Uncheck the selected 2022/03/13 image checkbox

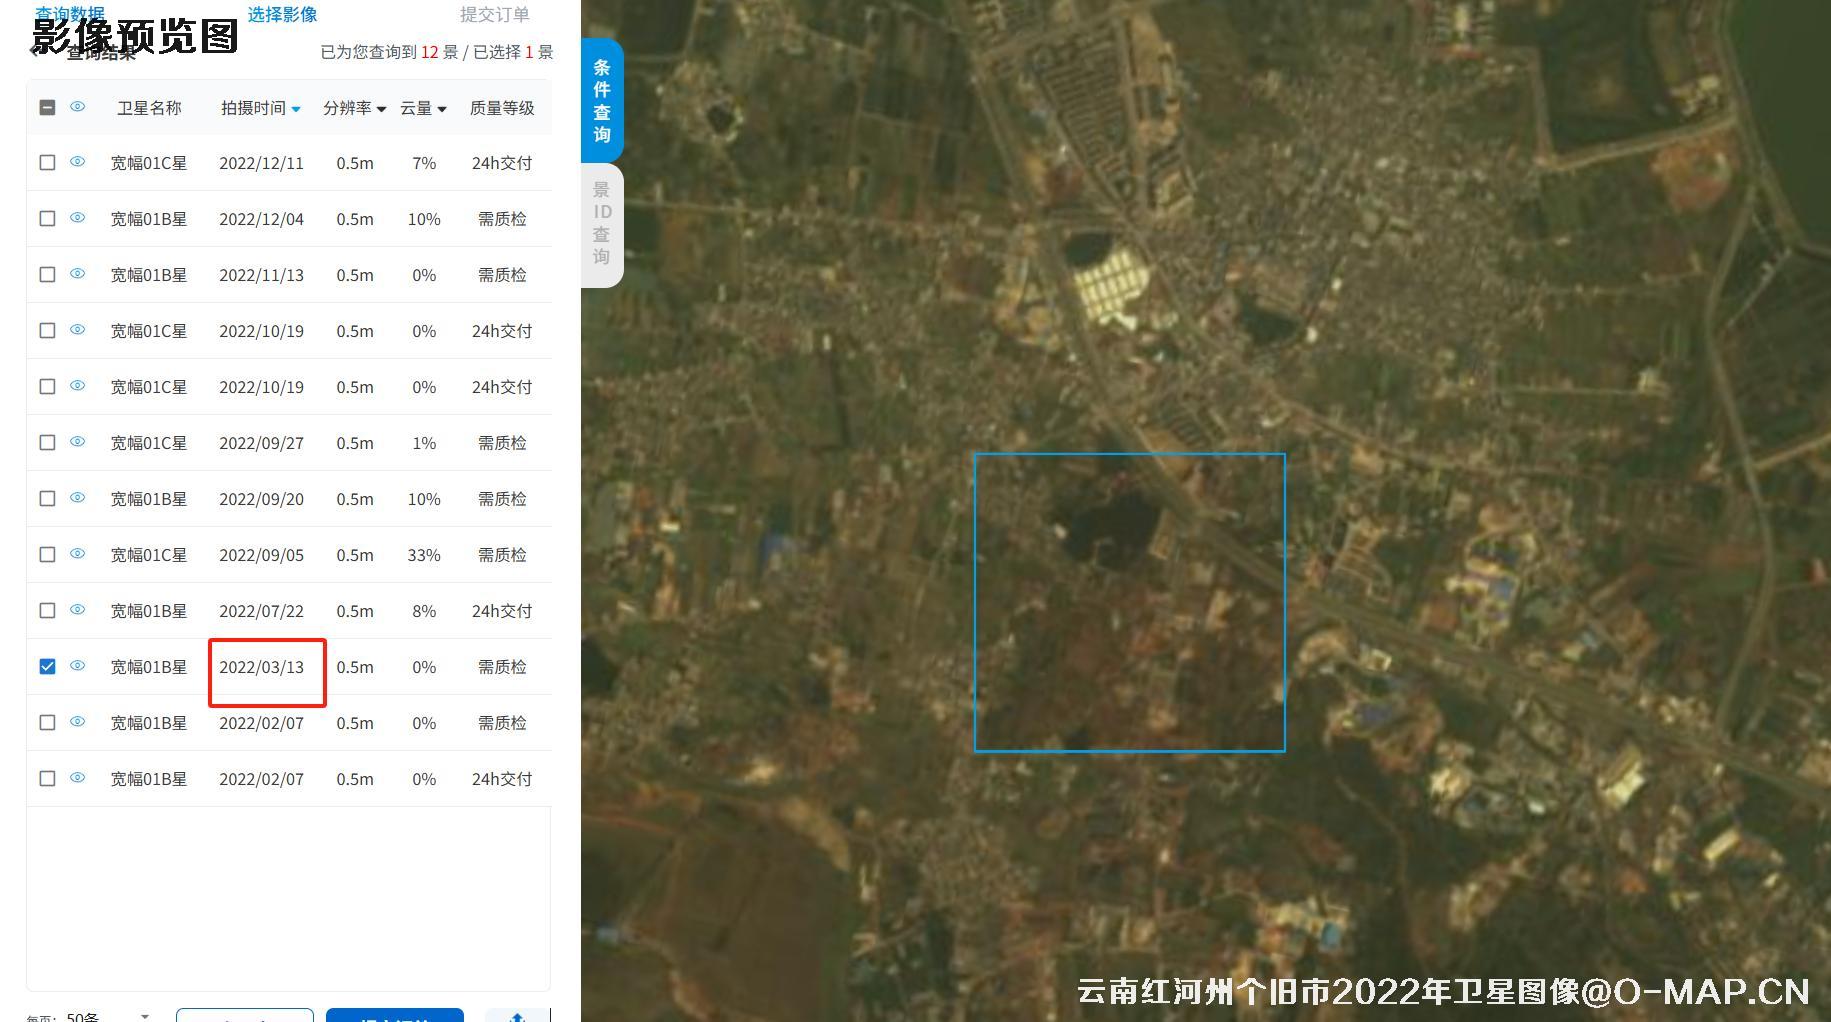click(46, 666)
